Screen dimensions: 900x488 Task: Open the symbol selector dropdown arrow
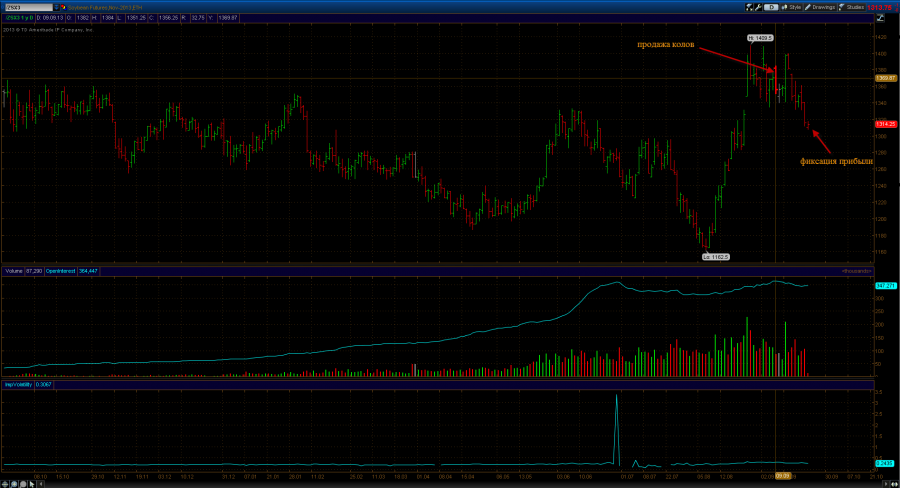coord(56,7)
